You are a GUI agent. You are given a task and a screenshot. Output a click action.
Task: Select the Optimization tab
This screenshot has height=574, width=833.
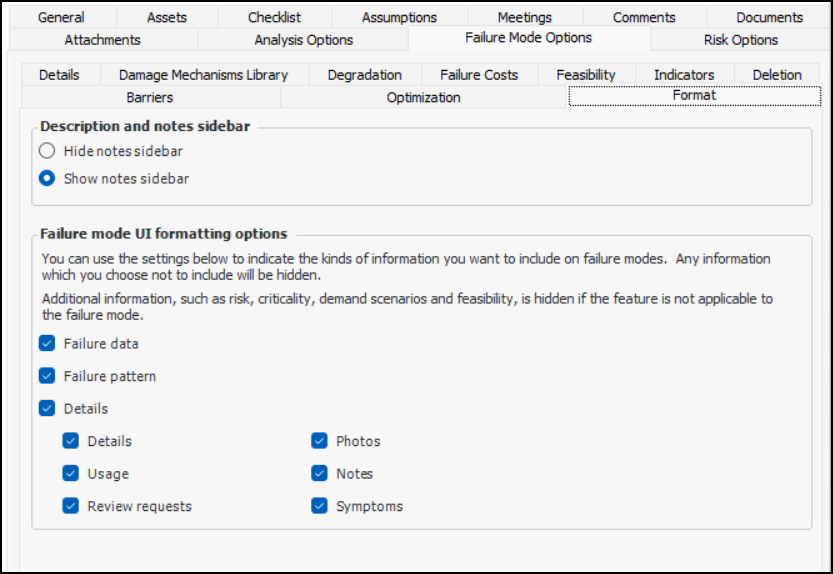[x=423, y=97]
